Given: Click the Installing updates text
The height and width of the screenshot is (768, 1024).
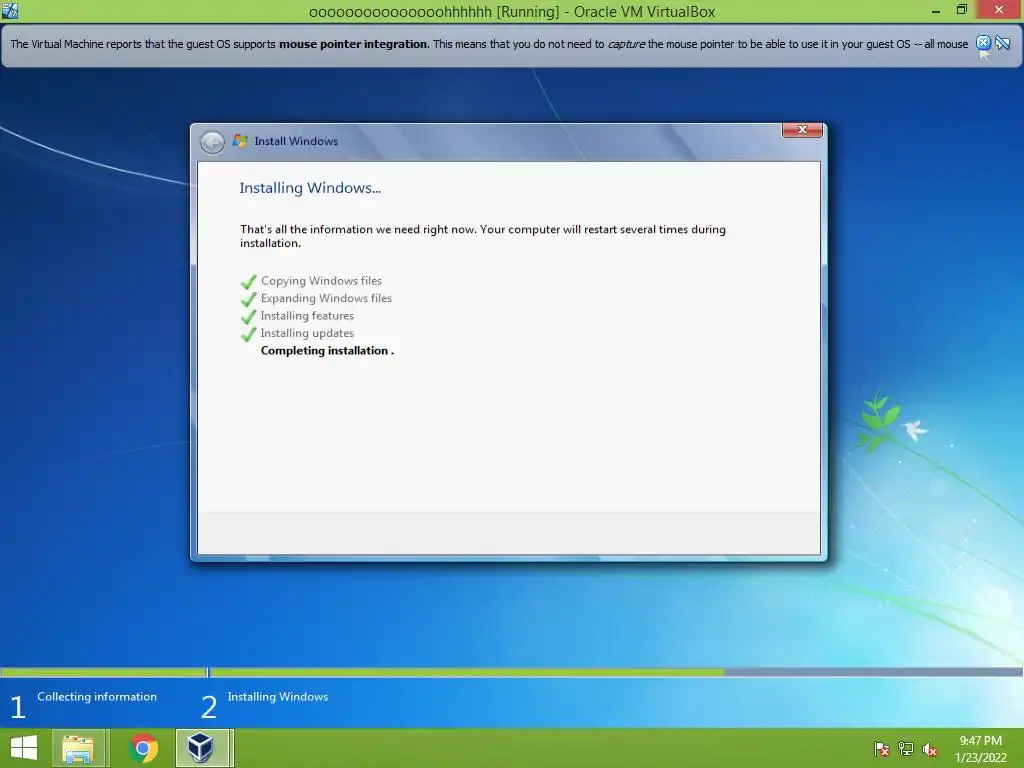Looking at the screenshot, I should click(x=307, y=333).
